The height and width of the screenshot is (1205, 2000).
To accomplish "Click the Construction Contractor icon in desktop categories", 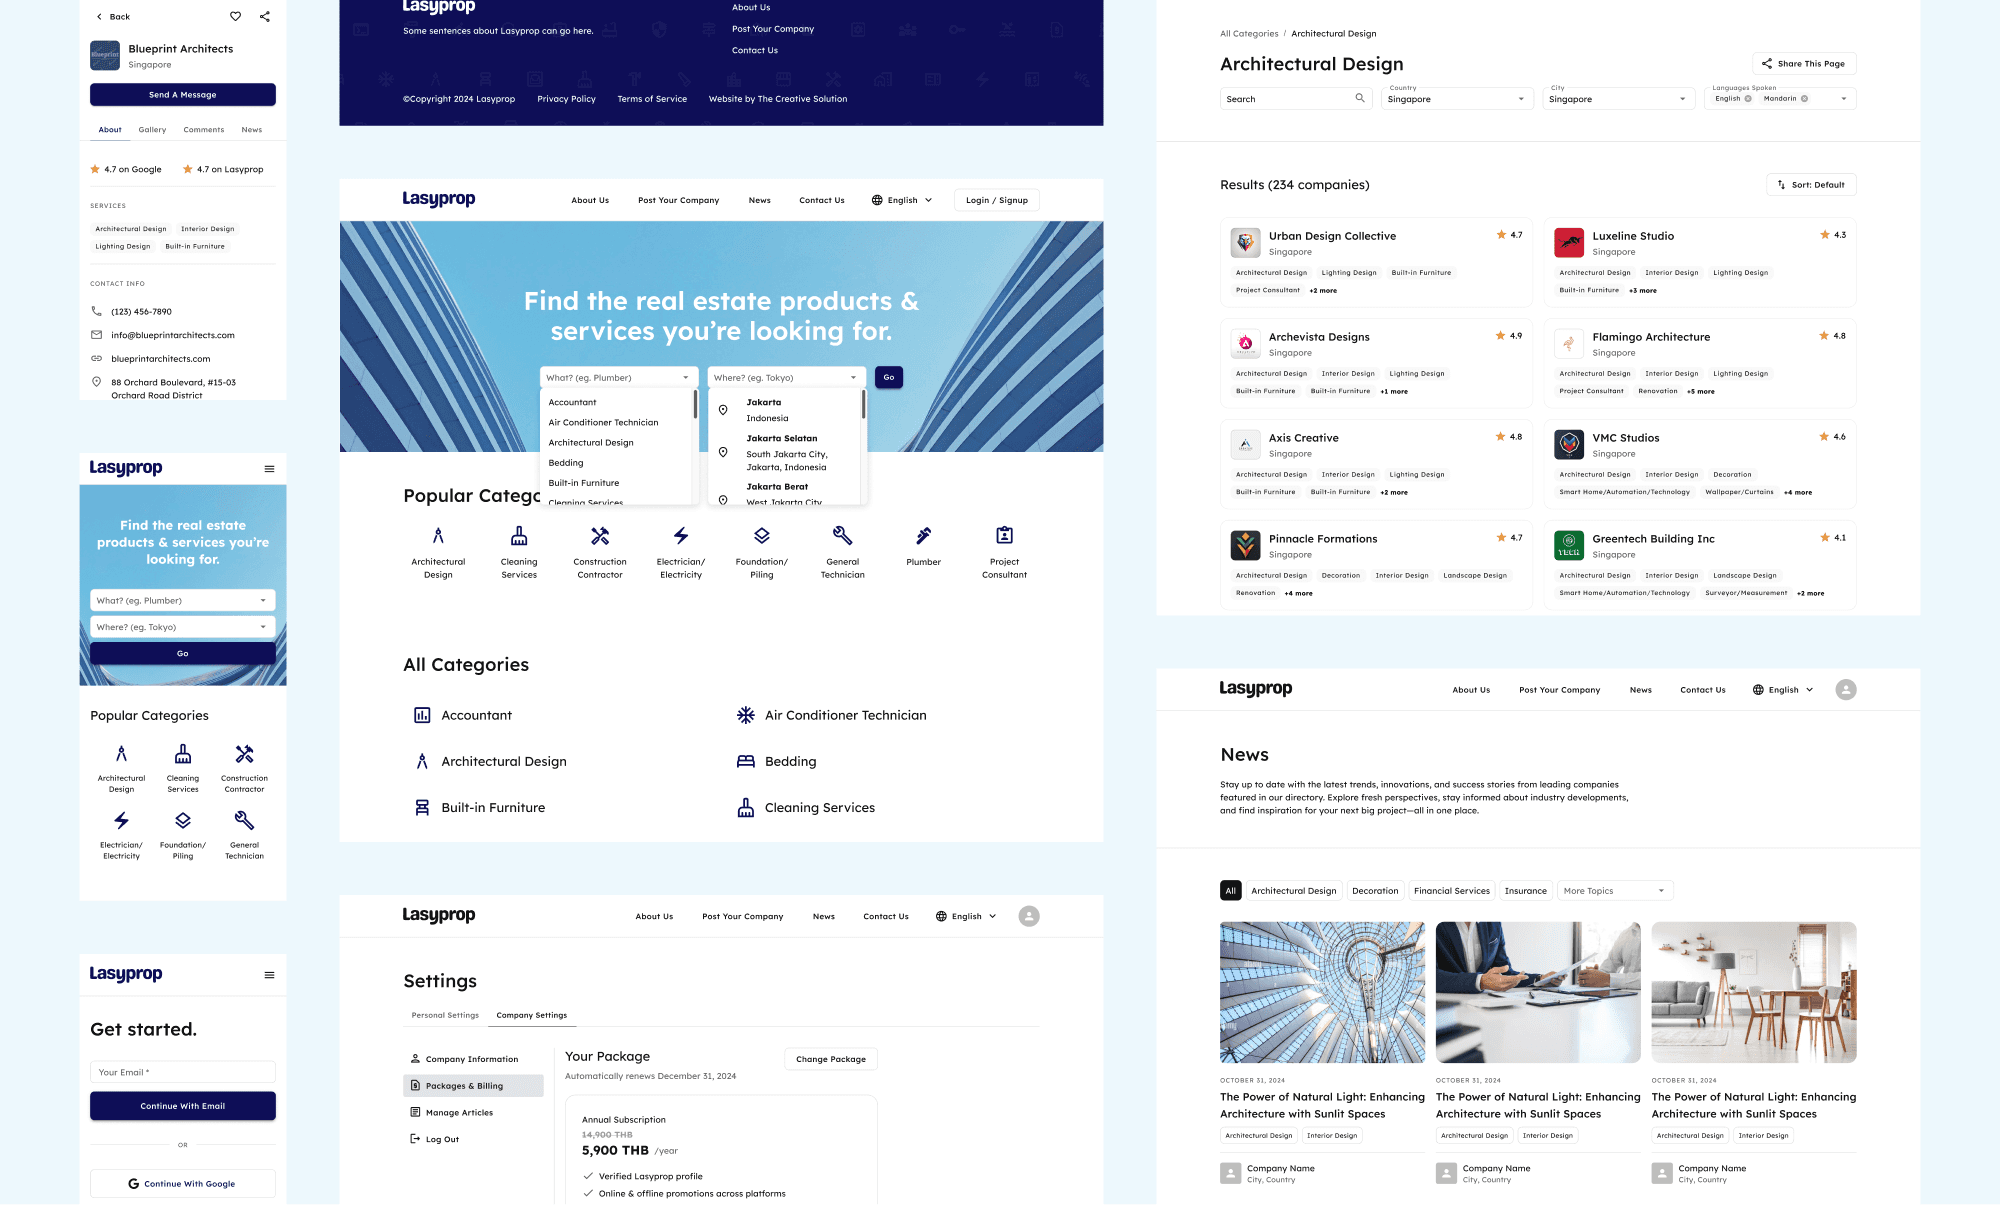I will pyautogui.click(x=600, y=536).
